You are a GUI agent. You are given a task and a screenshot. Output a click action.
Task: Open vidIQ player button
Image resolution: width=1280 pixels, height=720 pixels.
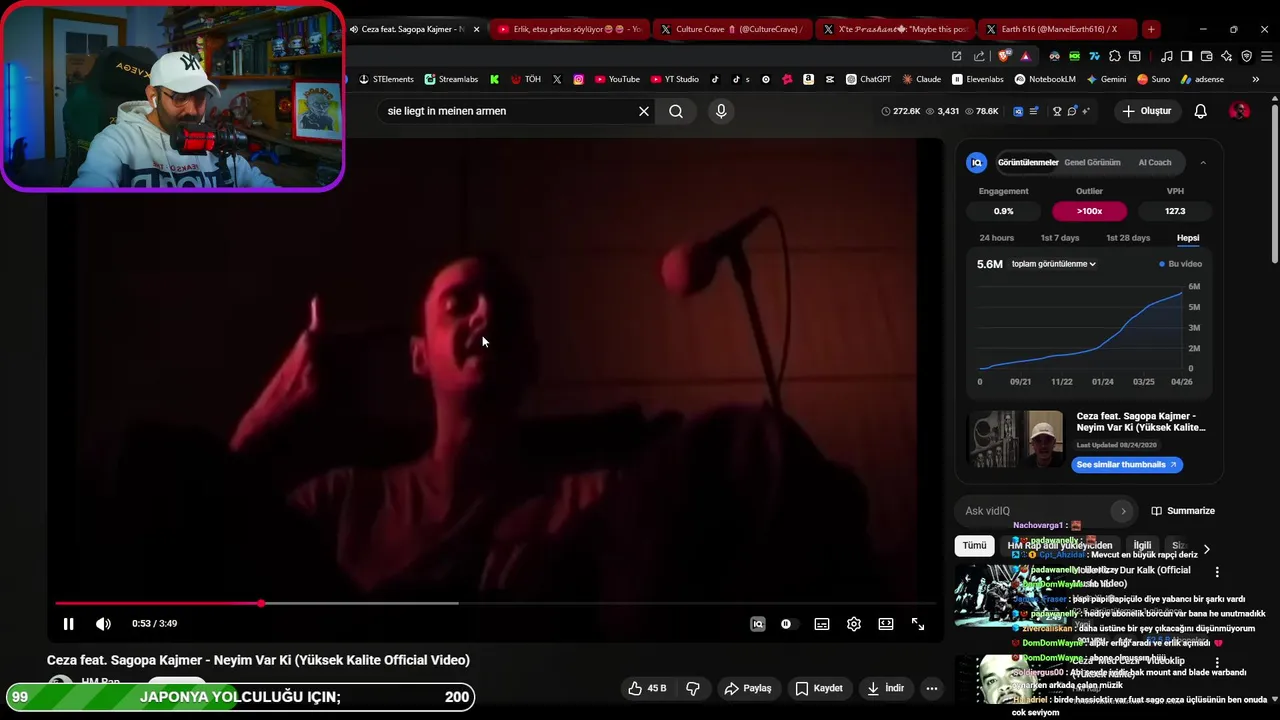click(758, 624)
